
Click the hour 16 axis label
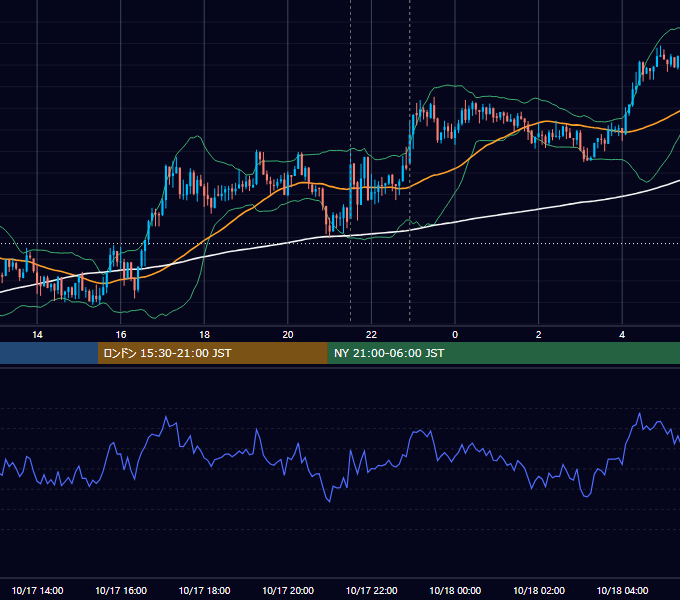point(121,335)
